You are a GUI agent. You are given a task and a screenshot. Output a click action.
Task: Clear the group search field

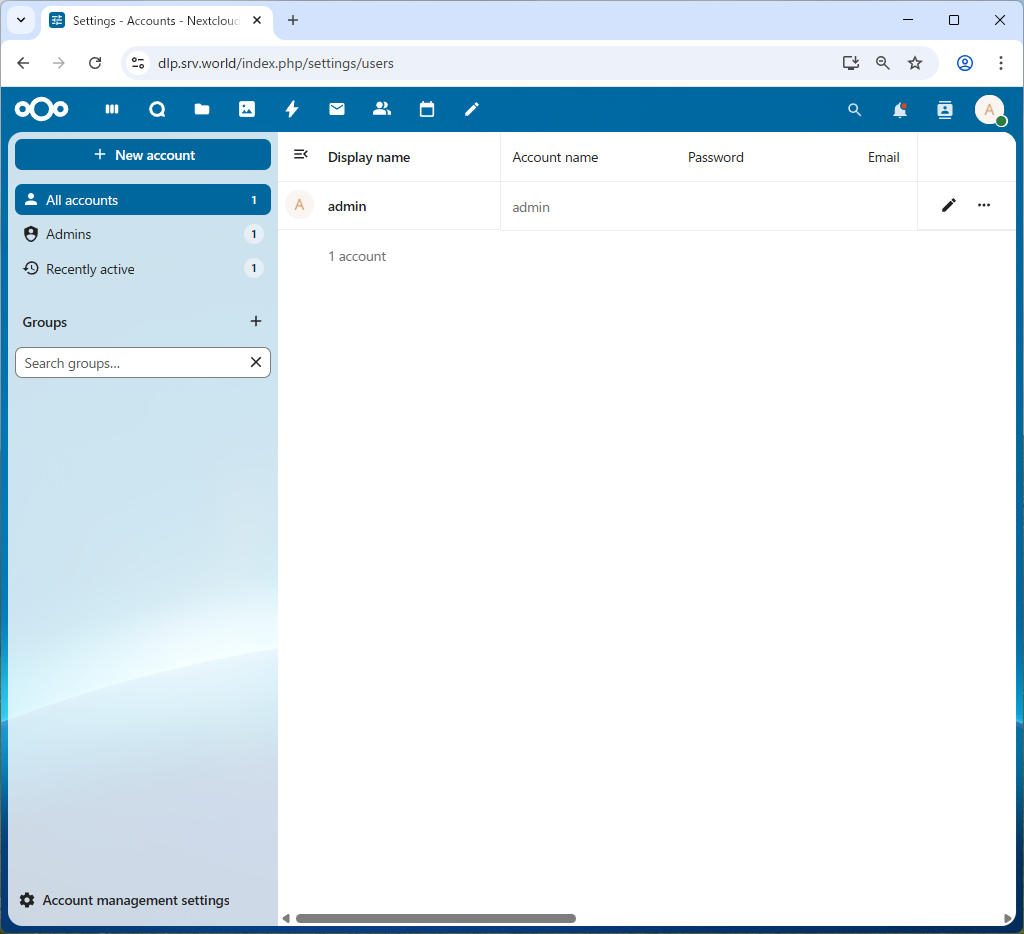(255, 362)
